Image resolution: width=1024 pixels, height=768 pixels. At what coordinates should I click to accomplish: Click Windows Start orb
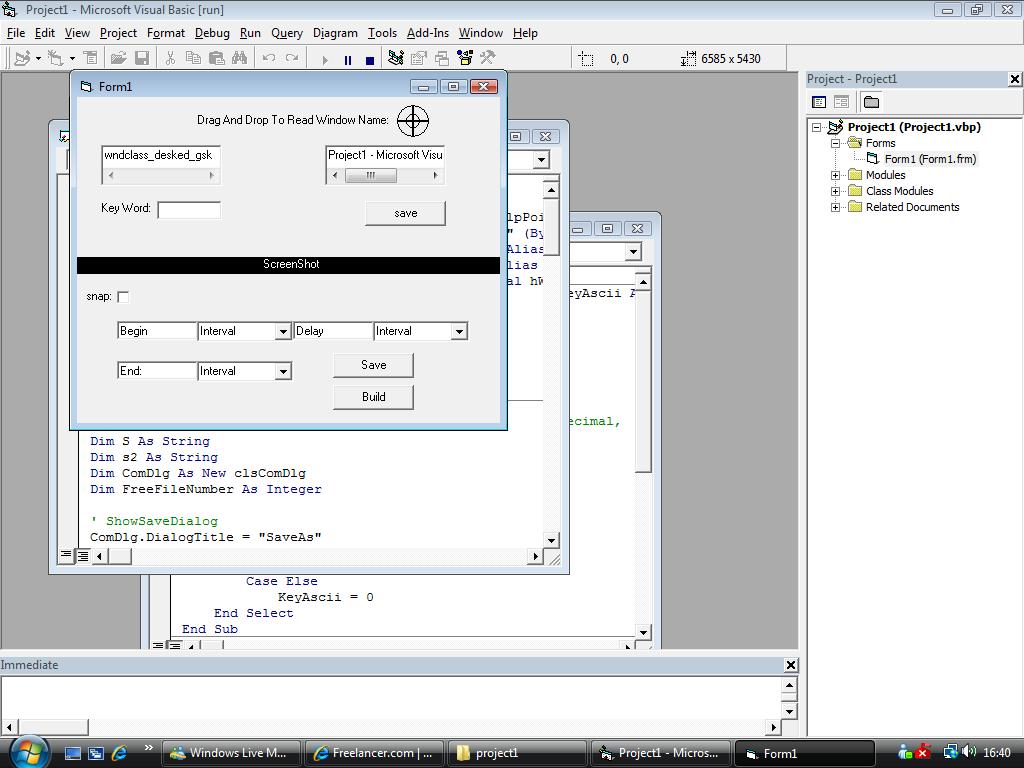tap(29, 753)
